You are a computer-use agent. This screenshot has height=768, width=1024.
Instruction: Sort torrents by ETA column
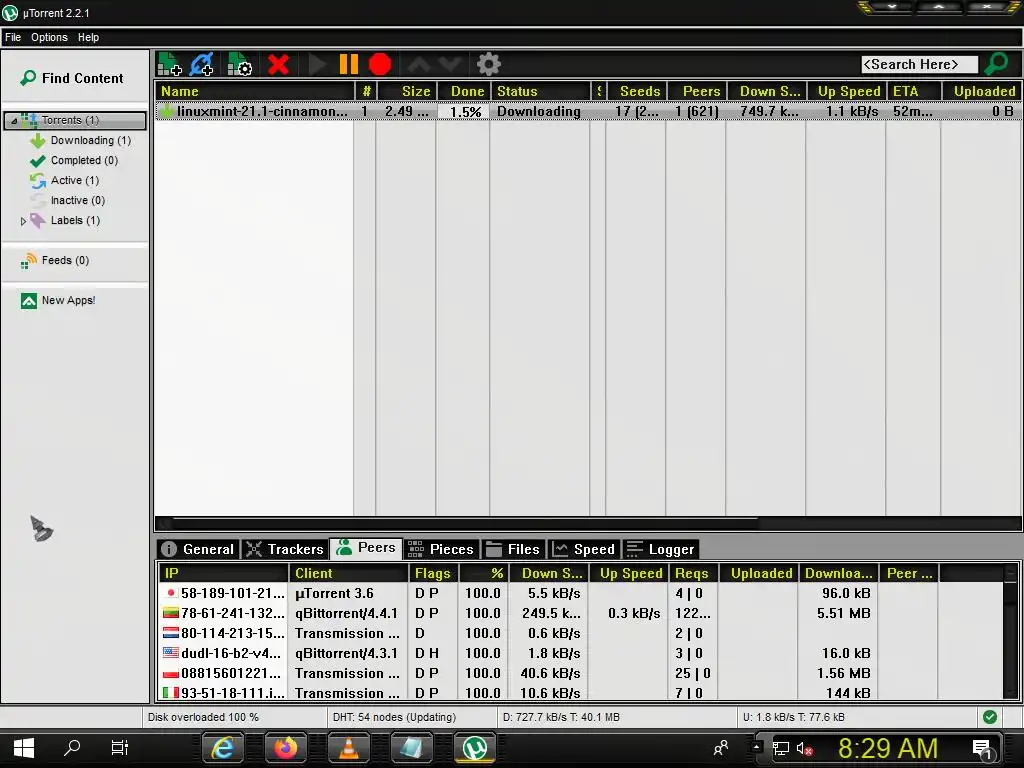click(914, 91)
